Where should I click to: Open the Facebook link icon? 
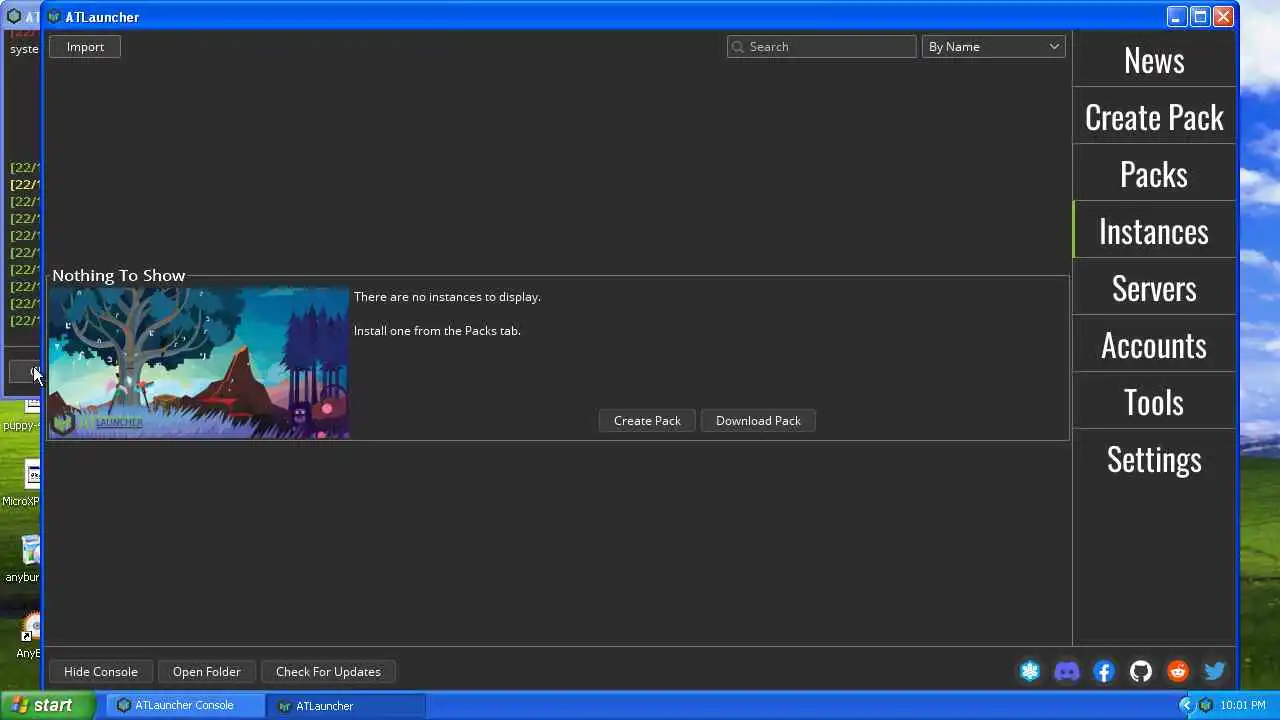[1104, 672]
